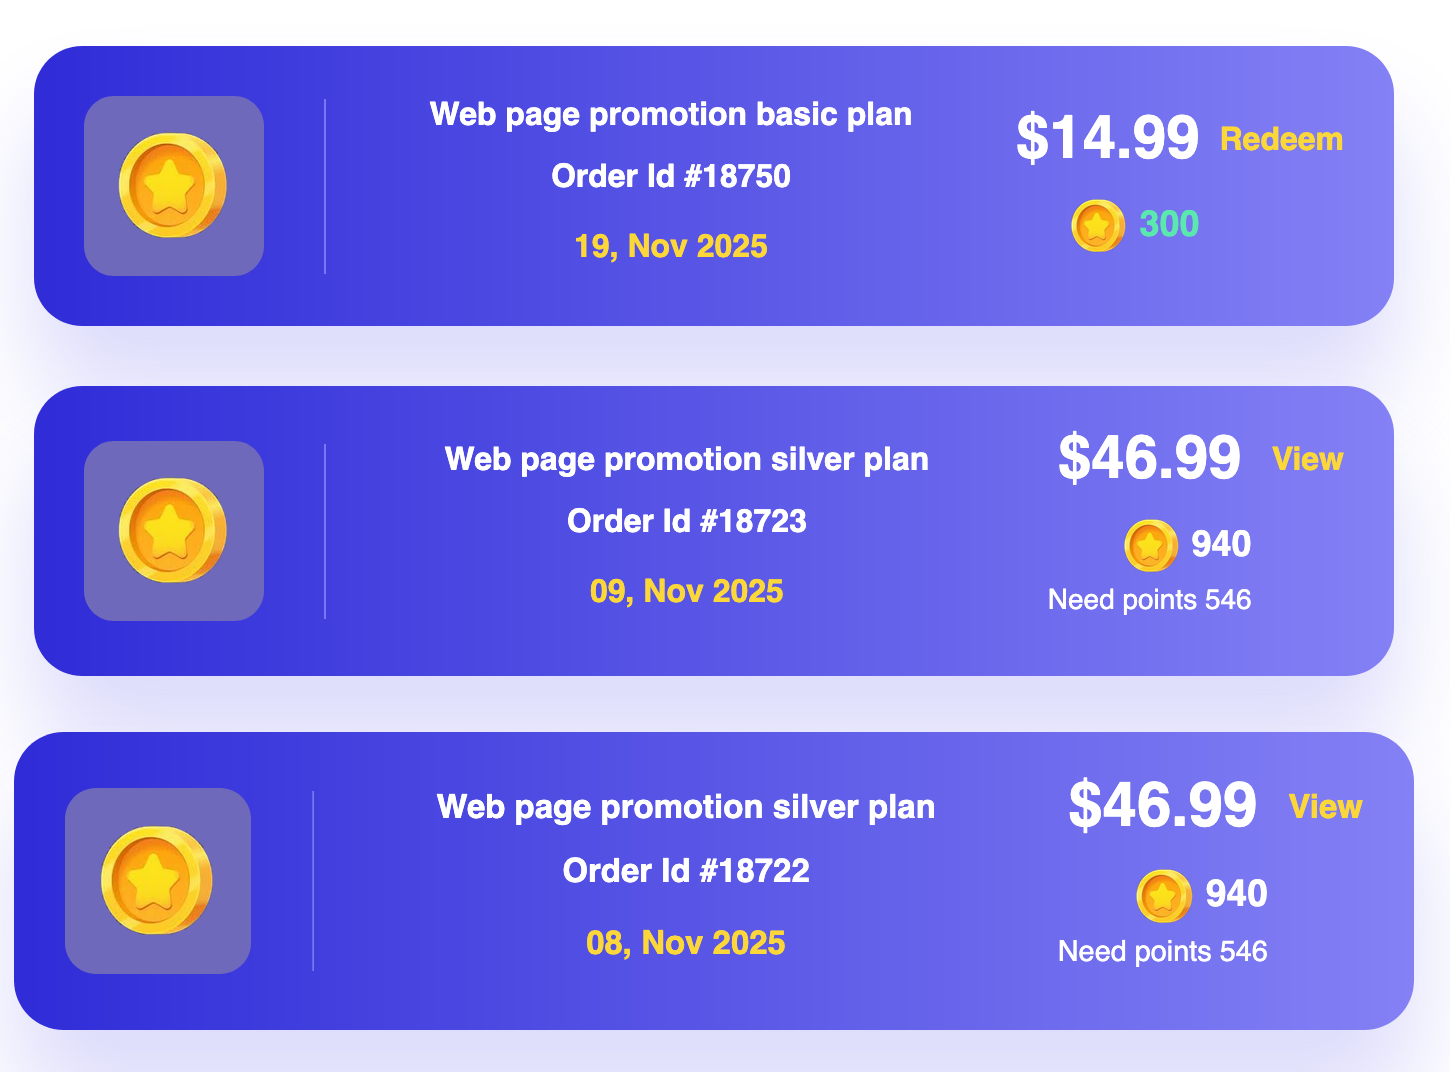Click small coin beside 940 on order #18723

click(x=1150, y=545)
